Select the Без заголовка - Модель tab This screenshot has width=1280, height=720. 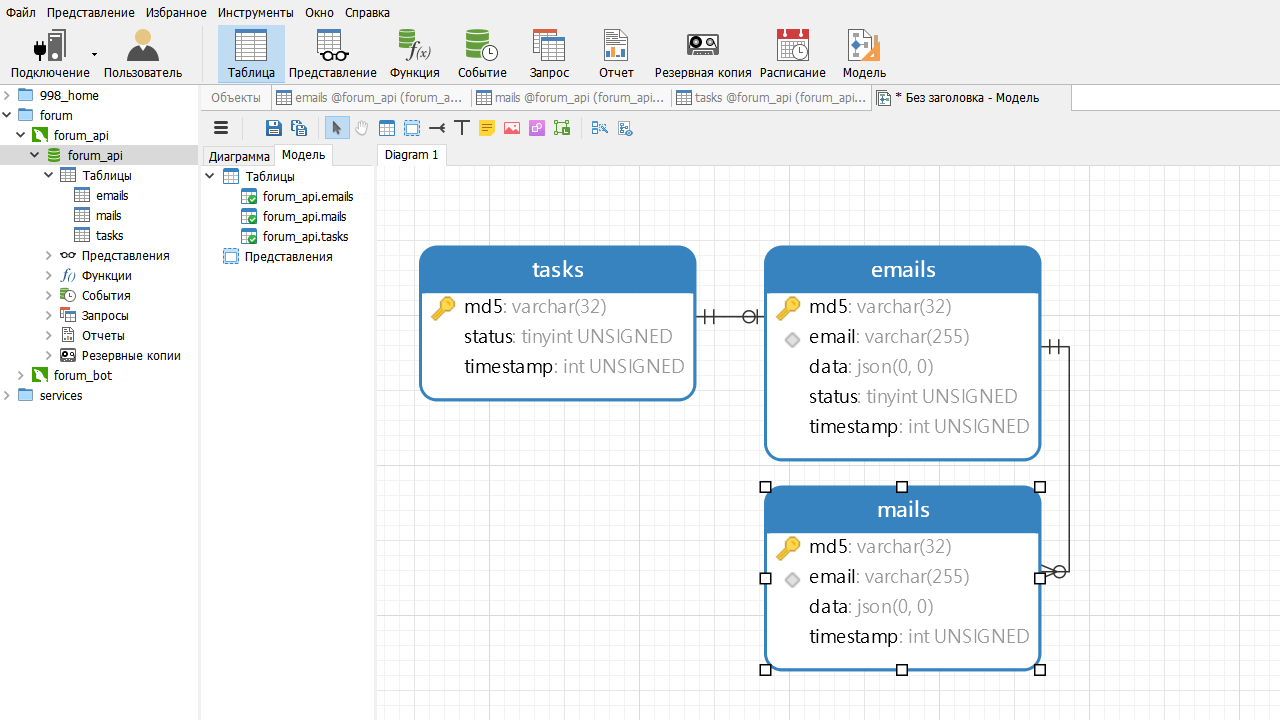coord(971,97)
